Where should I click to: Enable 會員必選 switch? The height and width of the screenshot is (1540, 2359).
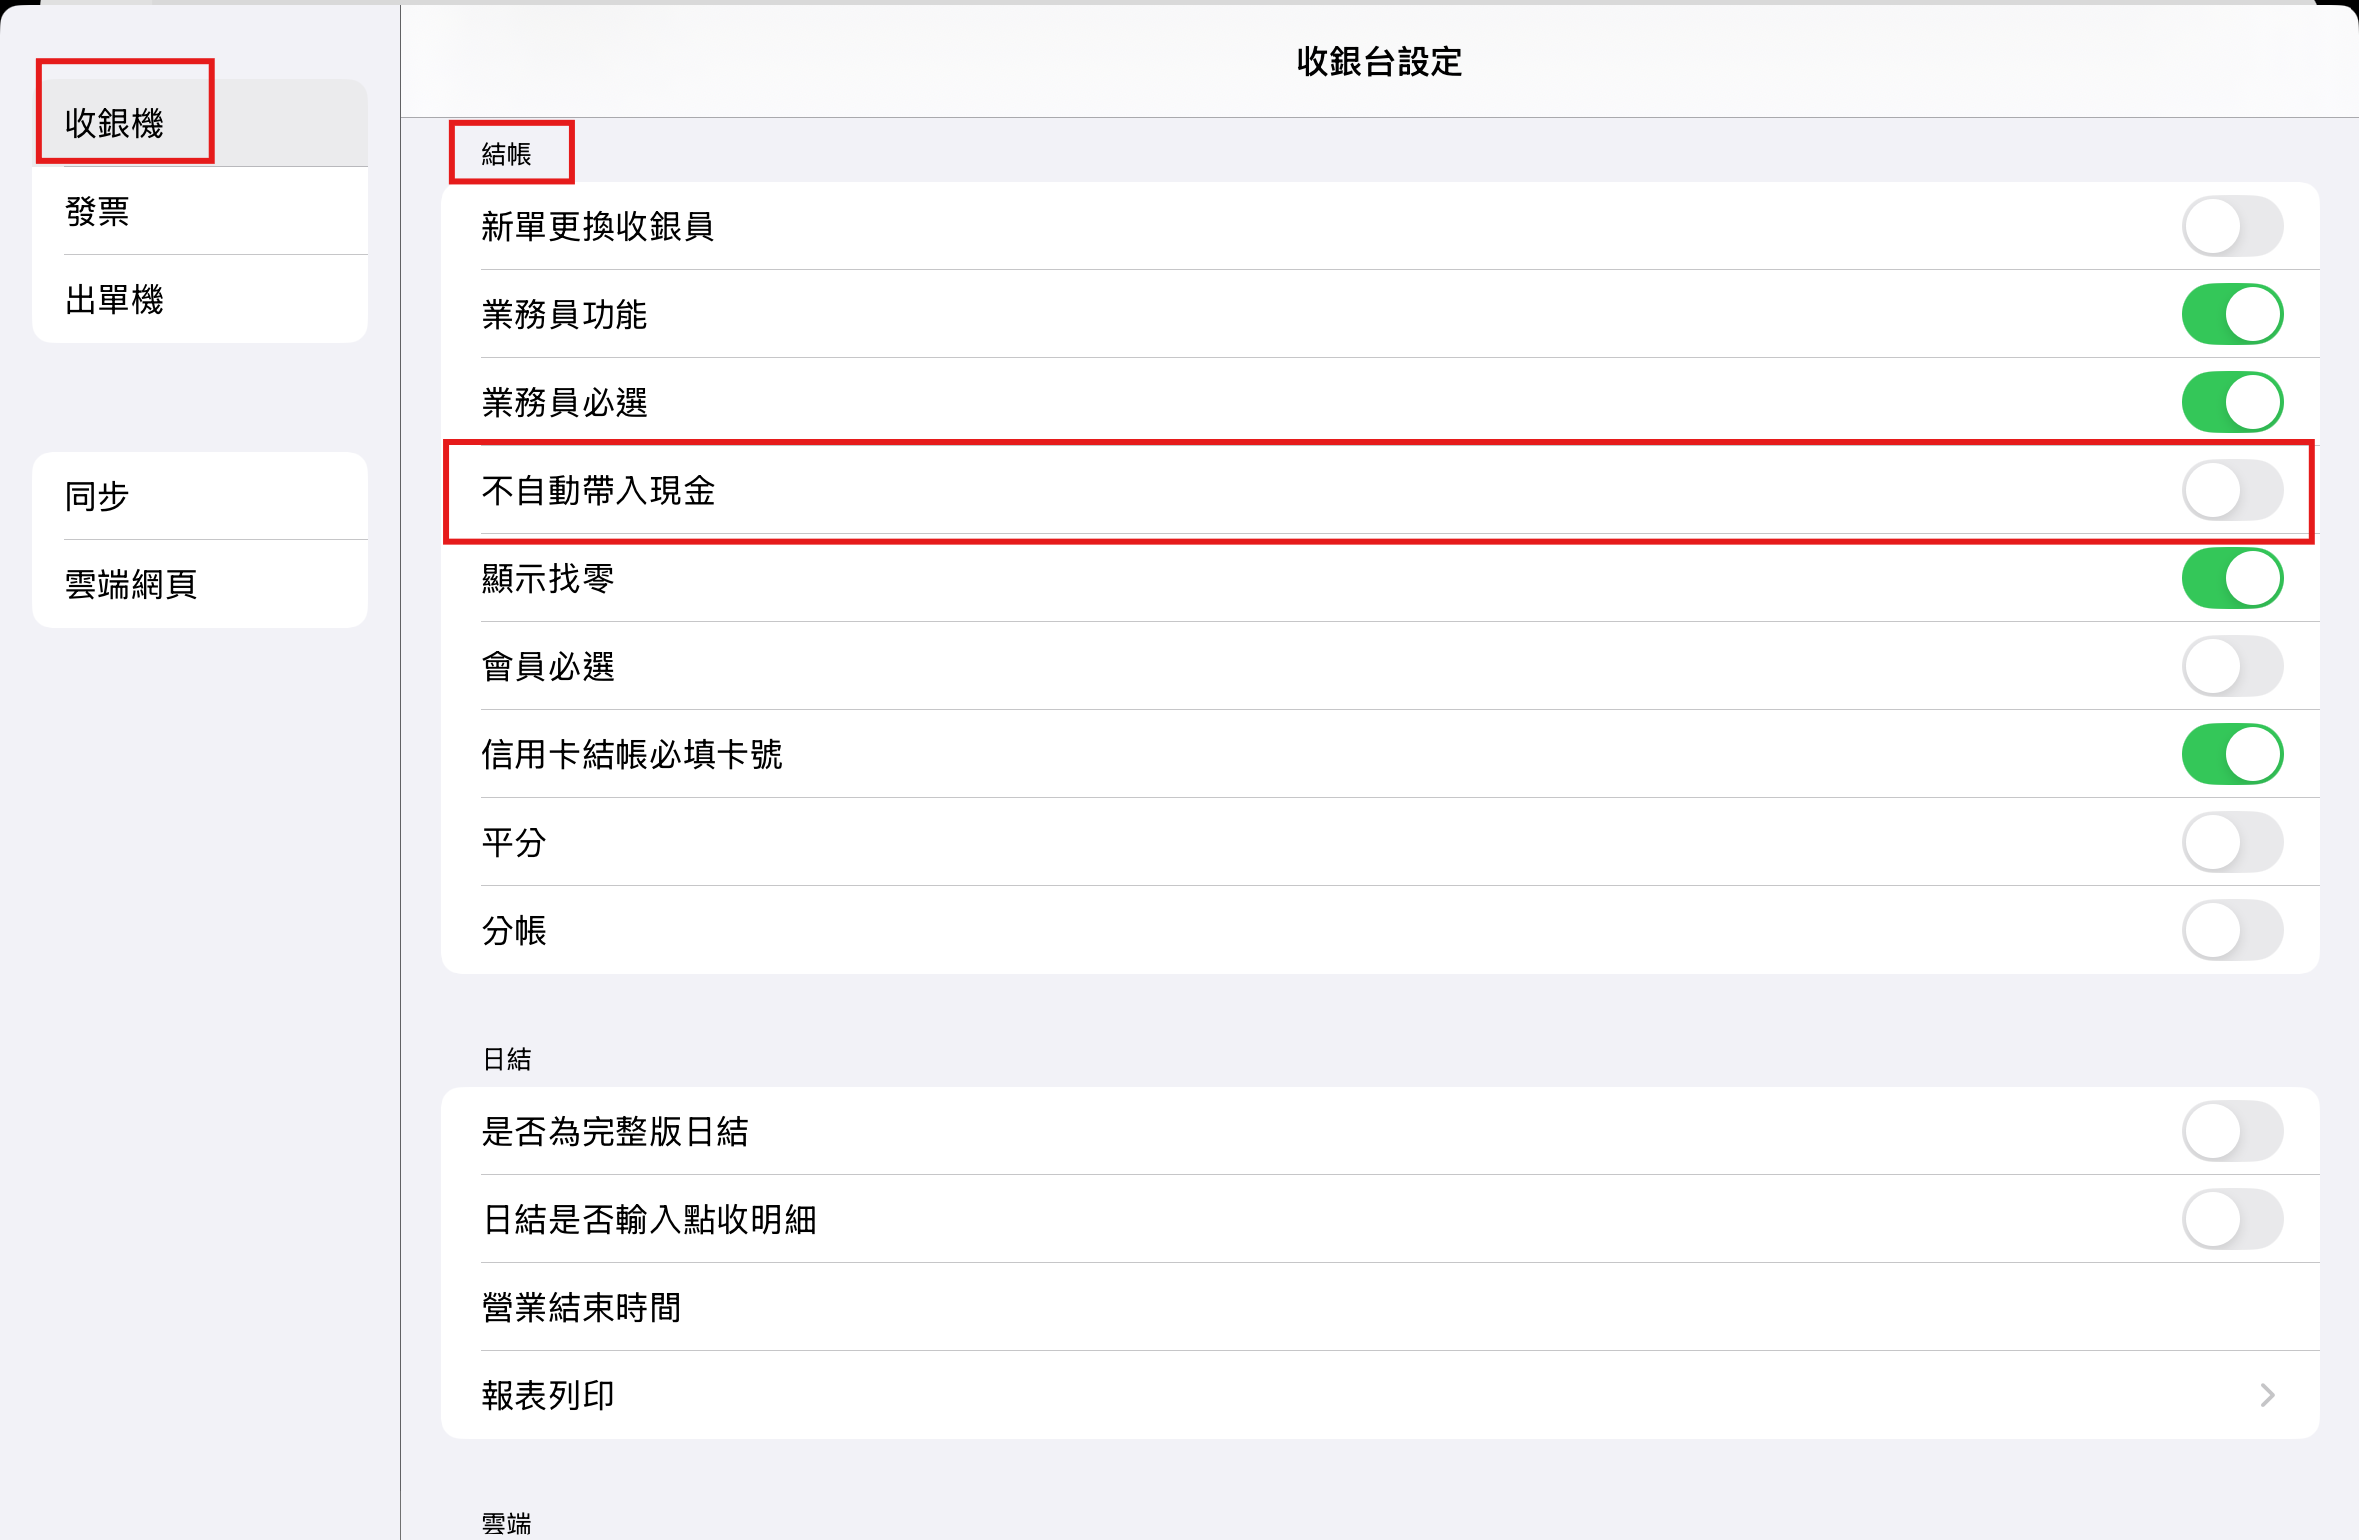pyautogui.click(x=2232, y=666)
